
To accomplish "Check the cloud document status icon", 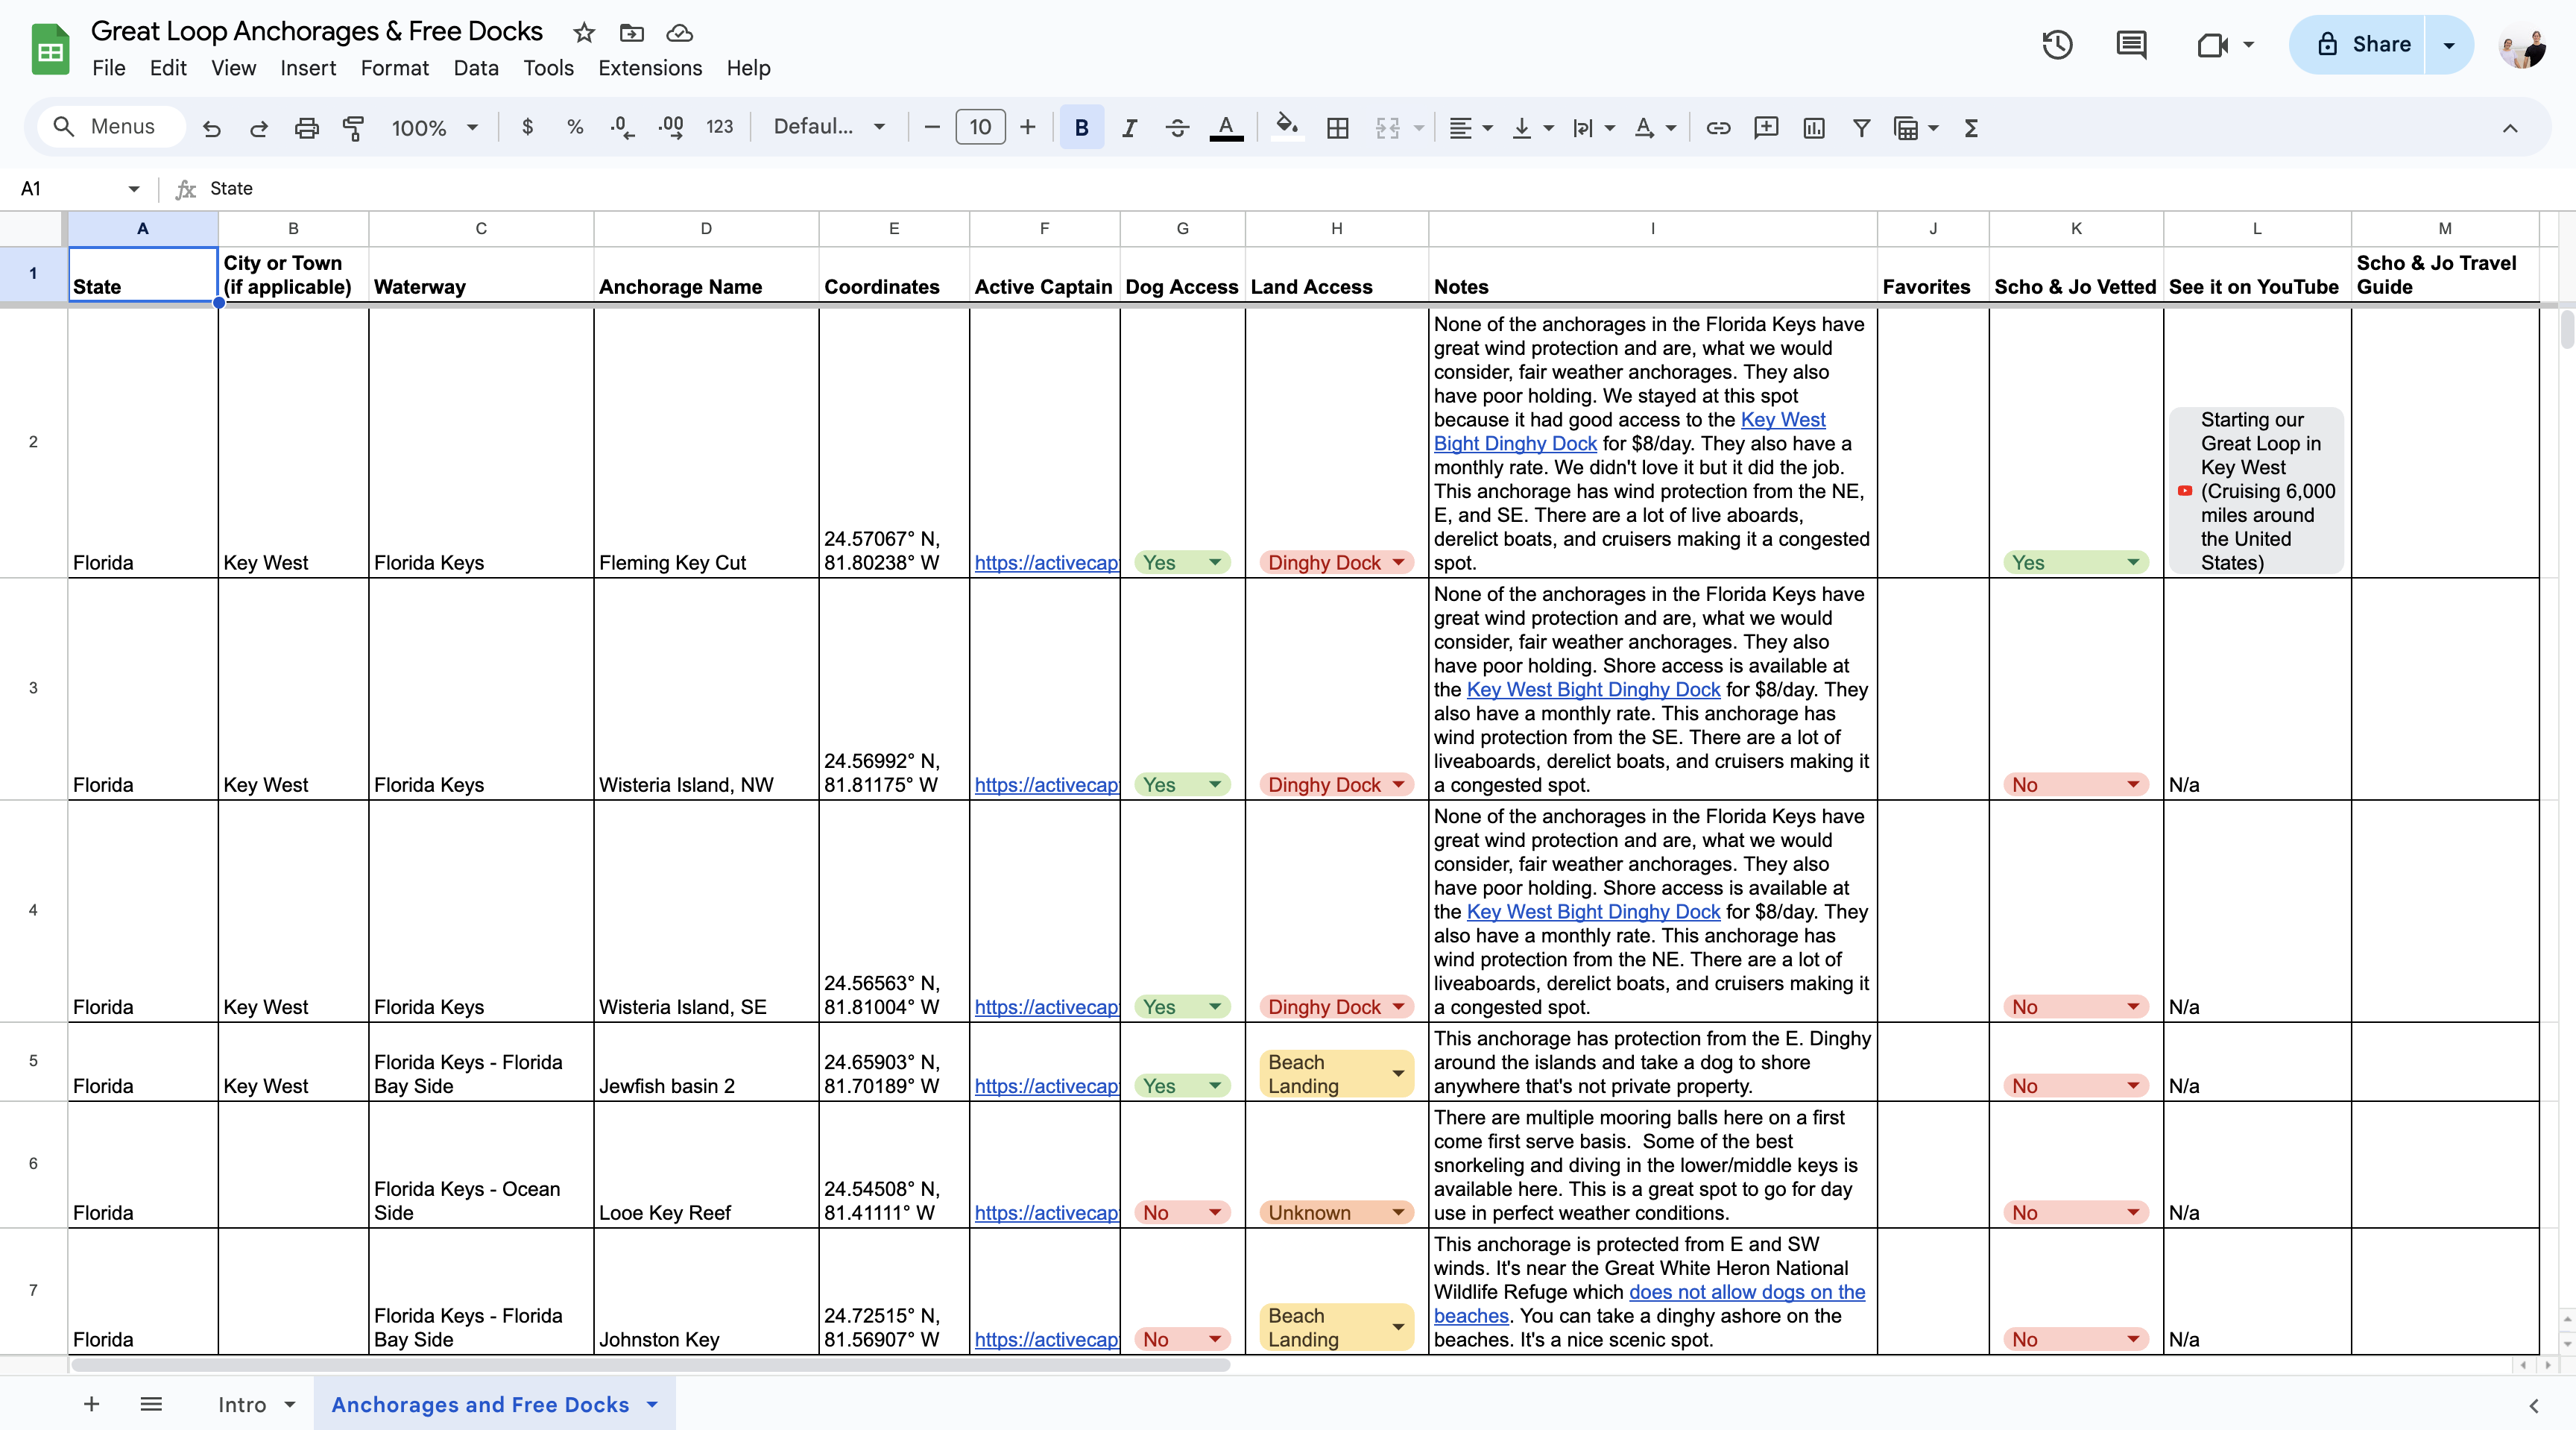I will [x=680, y=33].
